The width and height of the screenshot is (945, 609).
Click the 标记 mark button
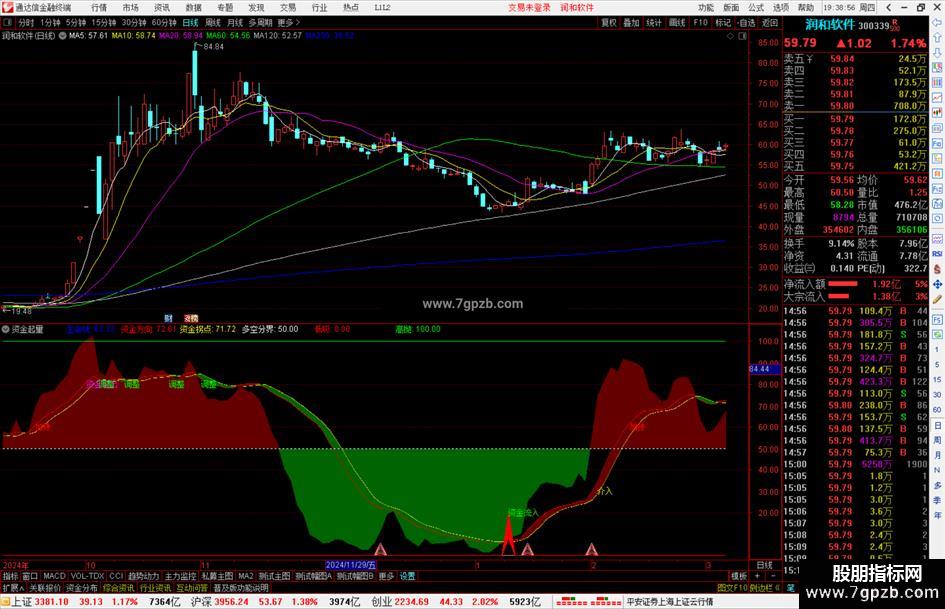[723, 22]
